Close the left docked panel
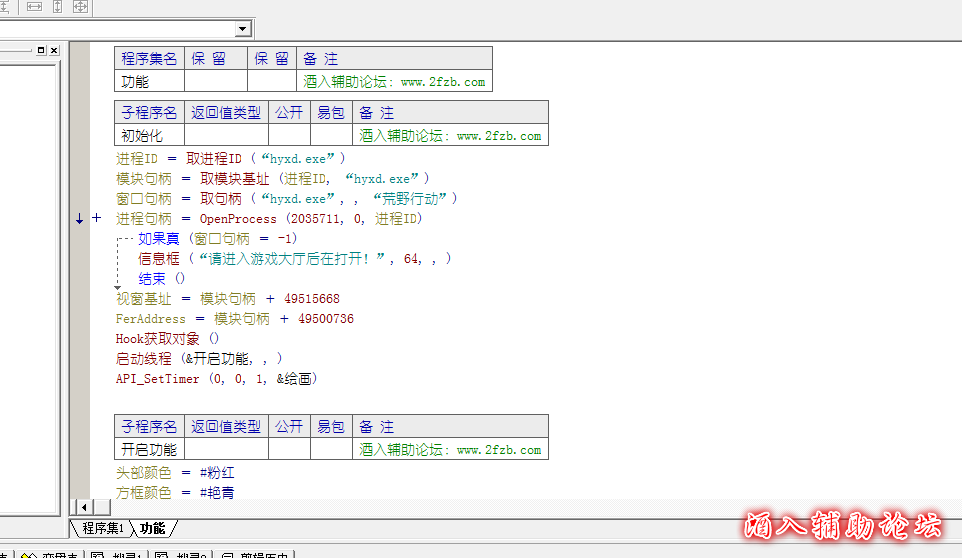Screen dimensions: 962x558 pyautogui.click(x=54, y=50)
